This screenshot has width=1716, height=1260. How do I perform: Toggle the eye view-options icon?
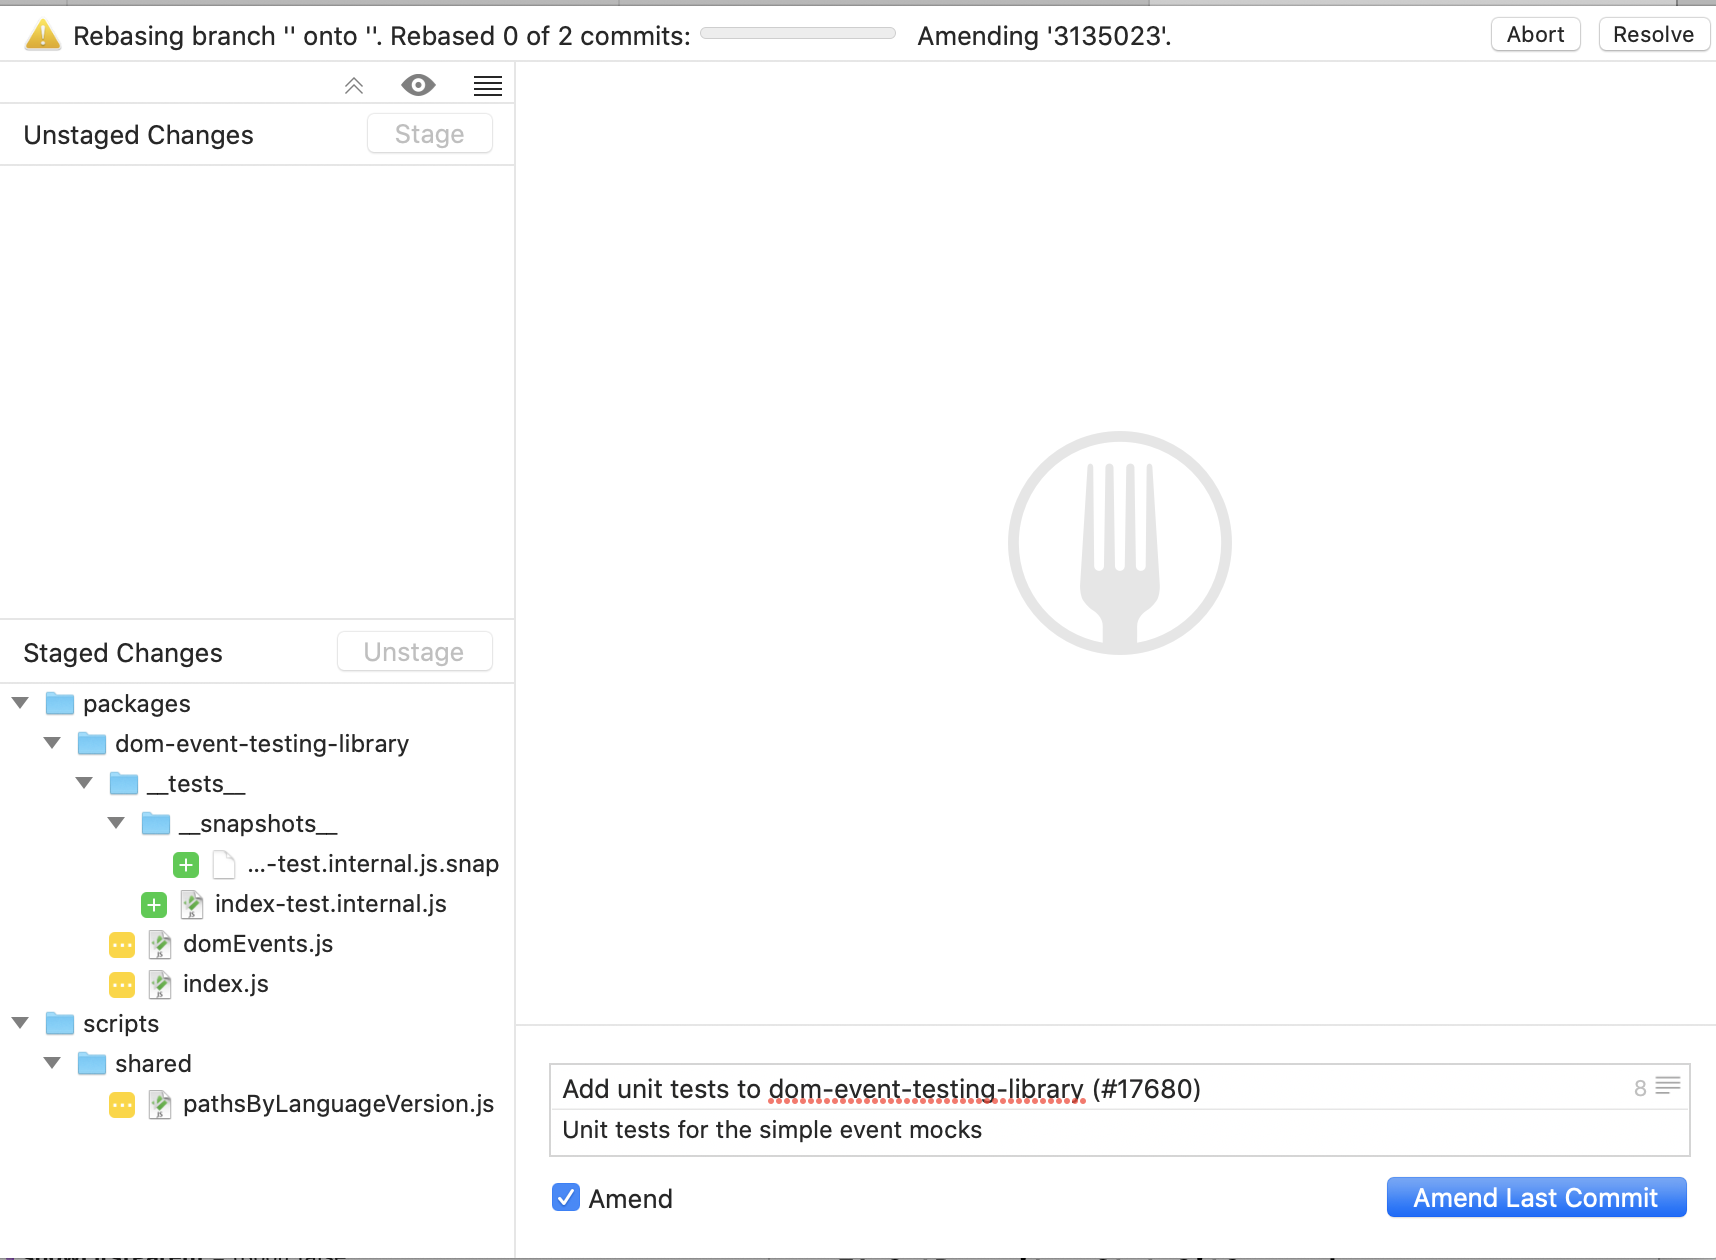click(x=418, y=85)
